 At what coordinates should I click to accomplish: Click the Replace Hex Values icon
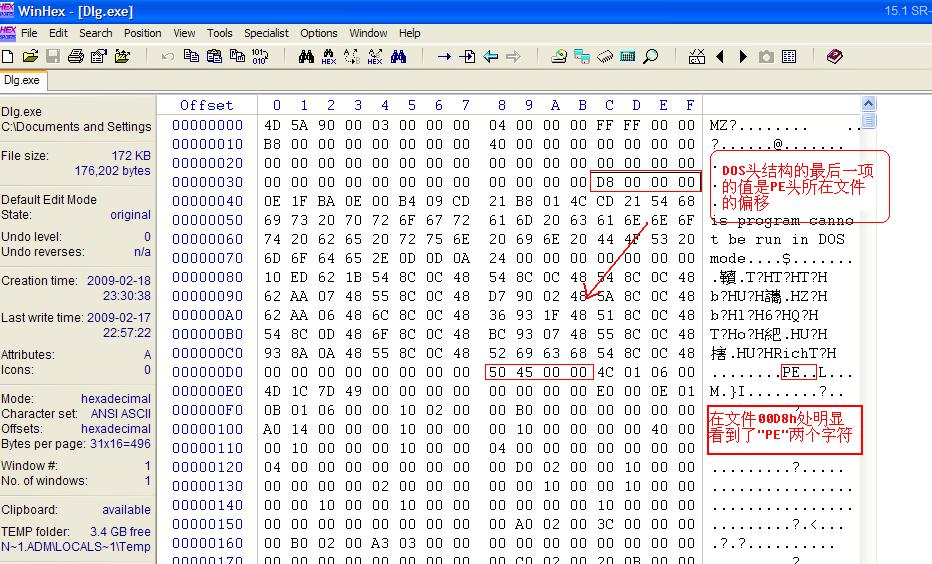coord(375,56)
